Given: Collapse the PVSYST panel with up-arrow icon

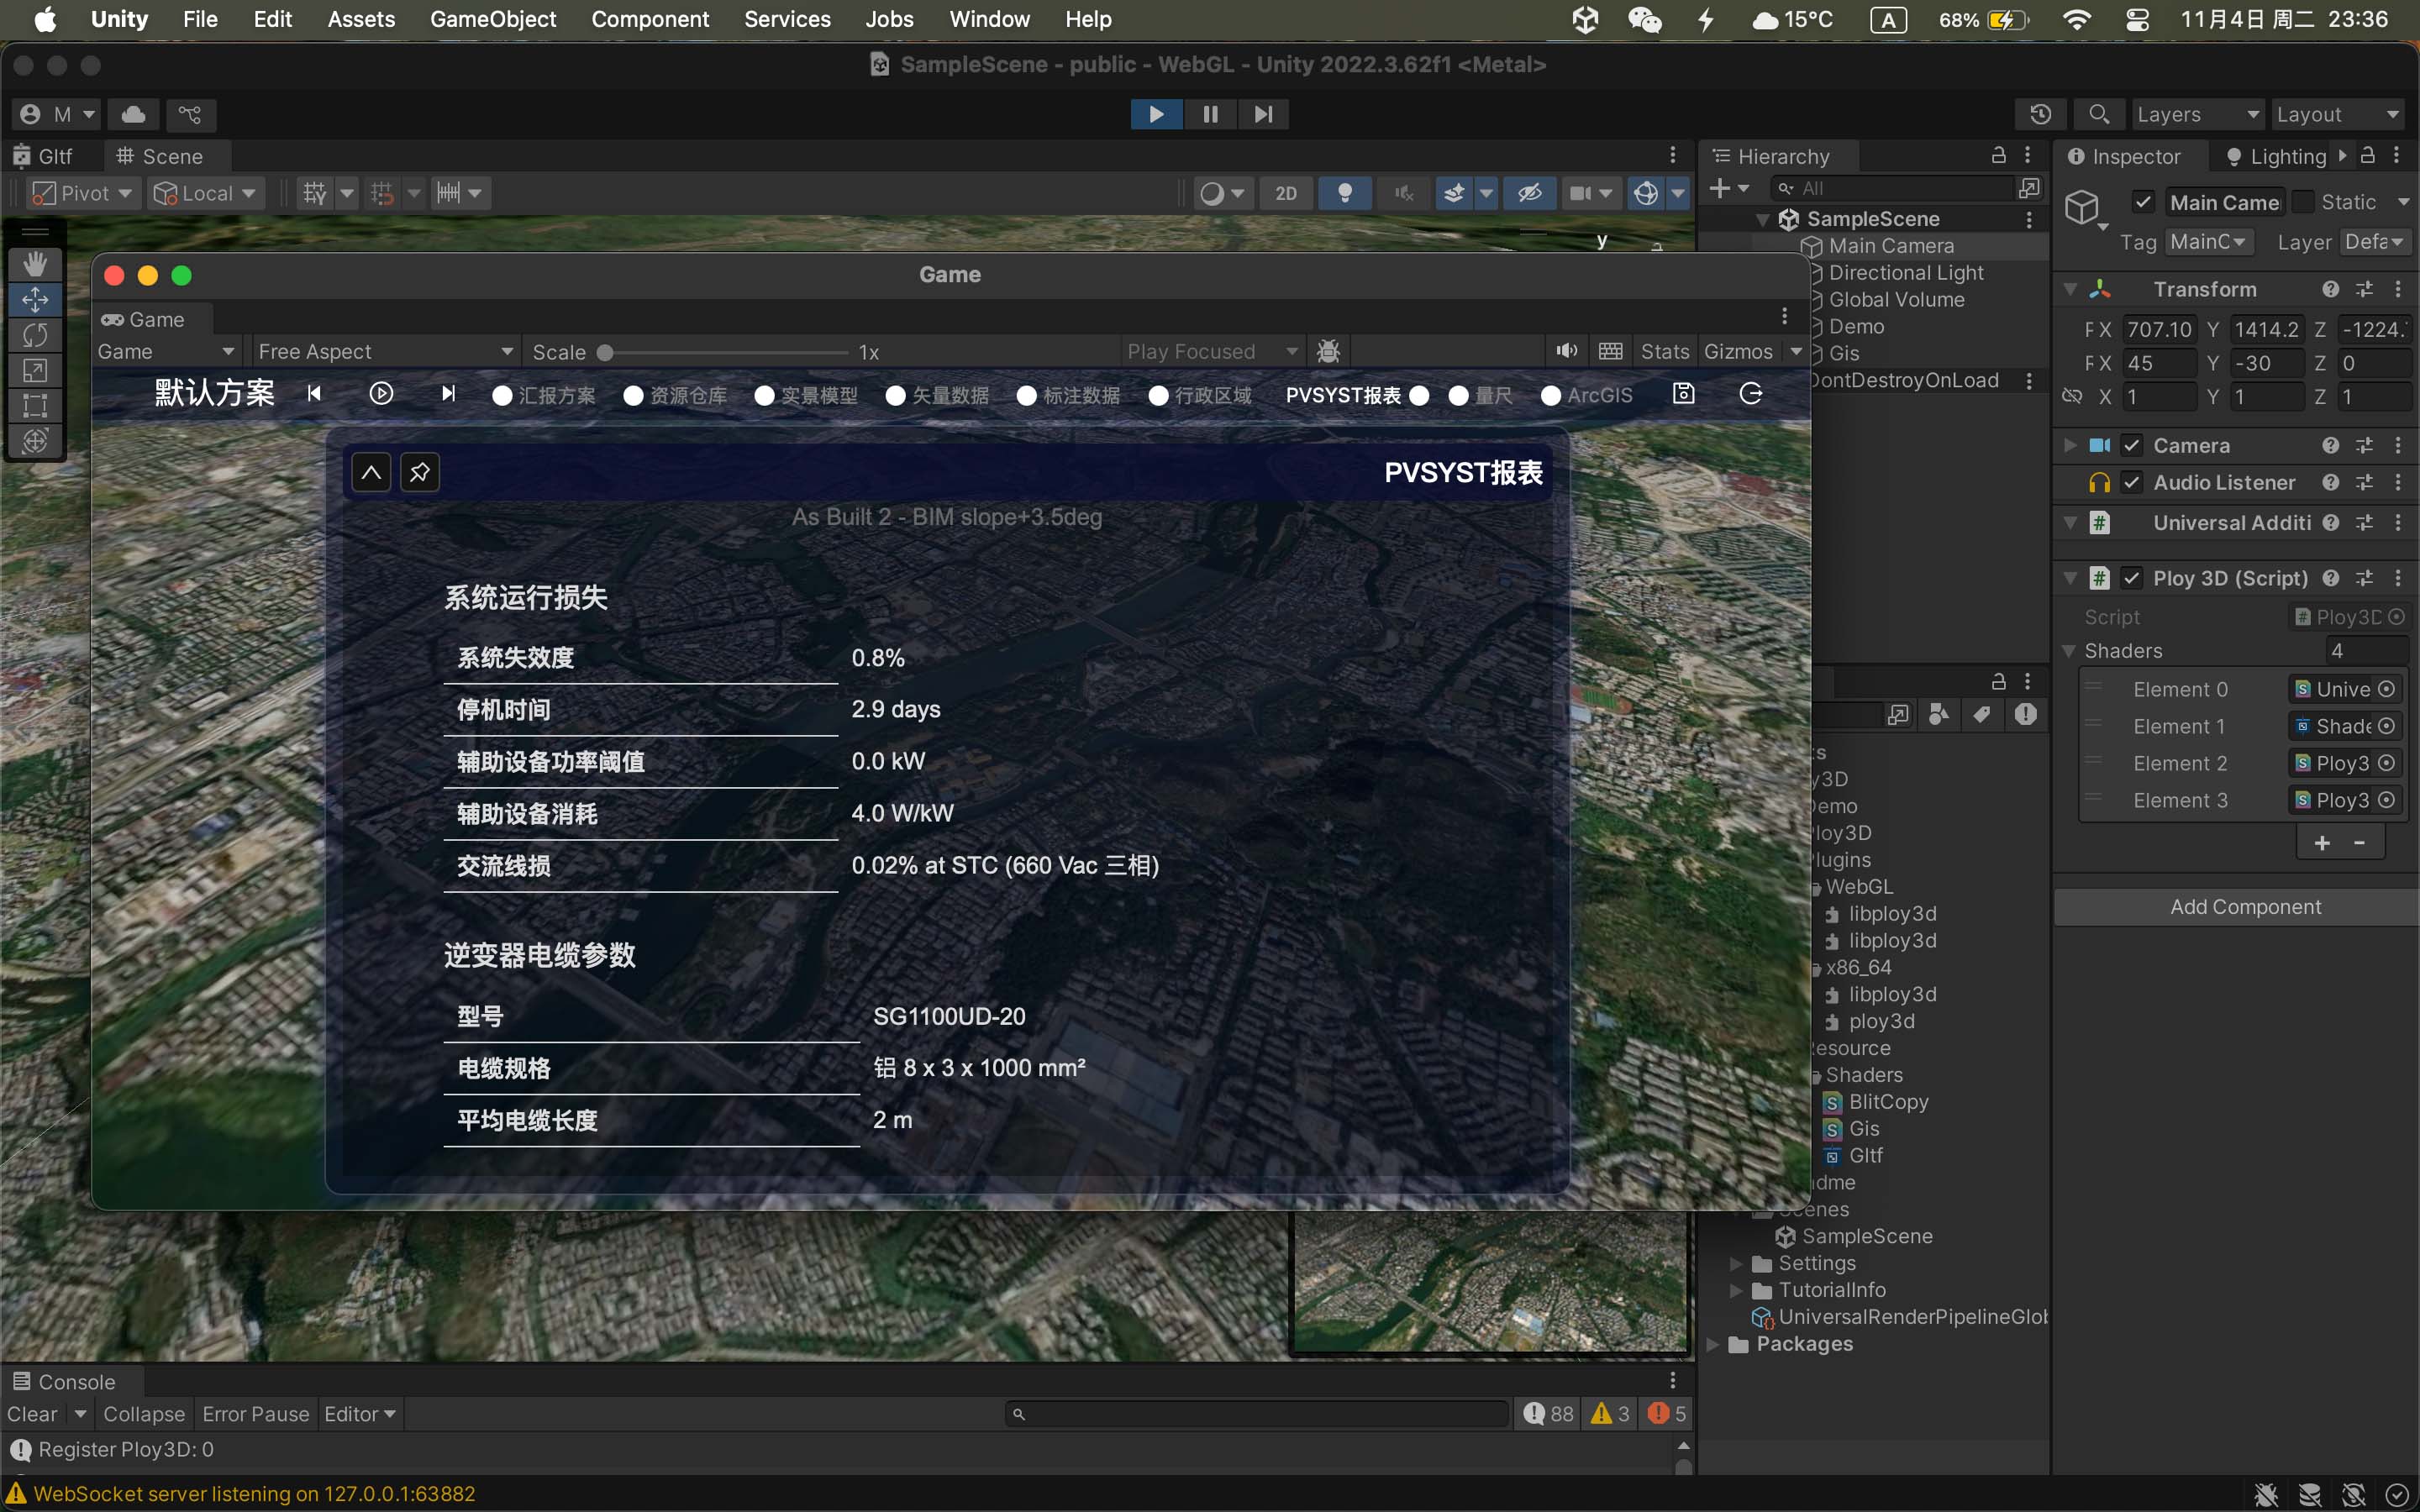Looking at the screenshot, I should pyautogui.click(x=371, y=472).
